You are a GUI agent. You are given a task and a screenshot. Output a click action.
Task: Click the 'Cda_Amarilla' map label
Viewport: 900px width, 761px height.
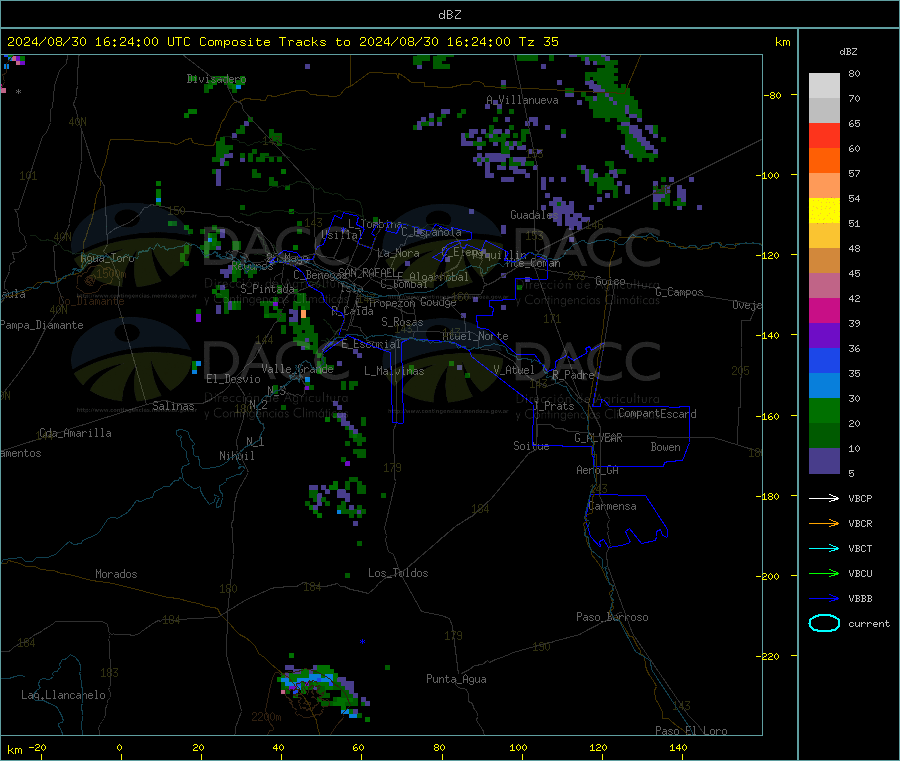point(75,433)
